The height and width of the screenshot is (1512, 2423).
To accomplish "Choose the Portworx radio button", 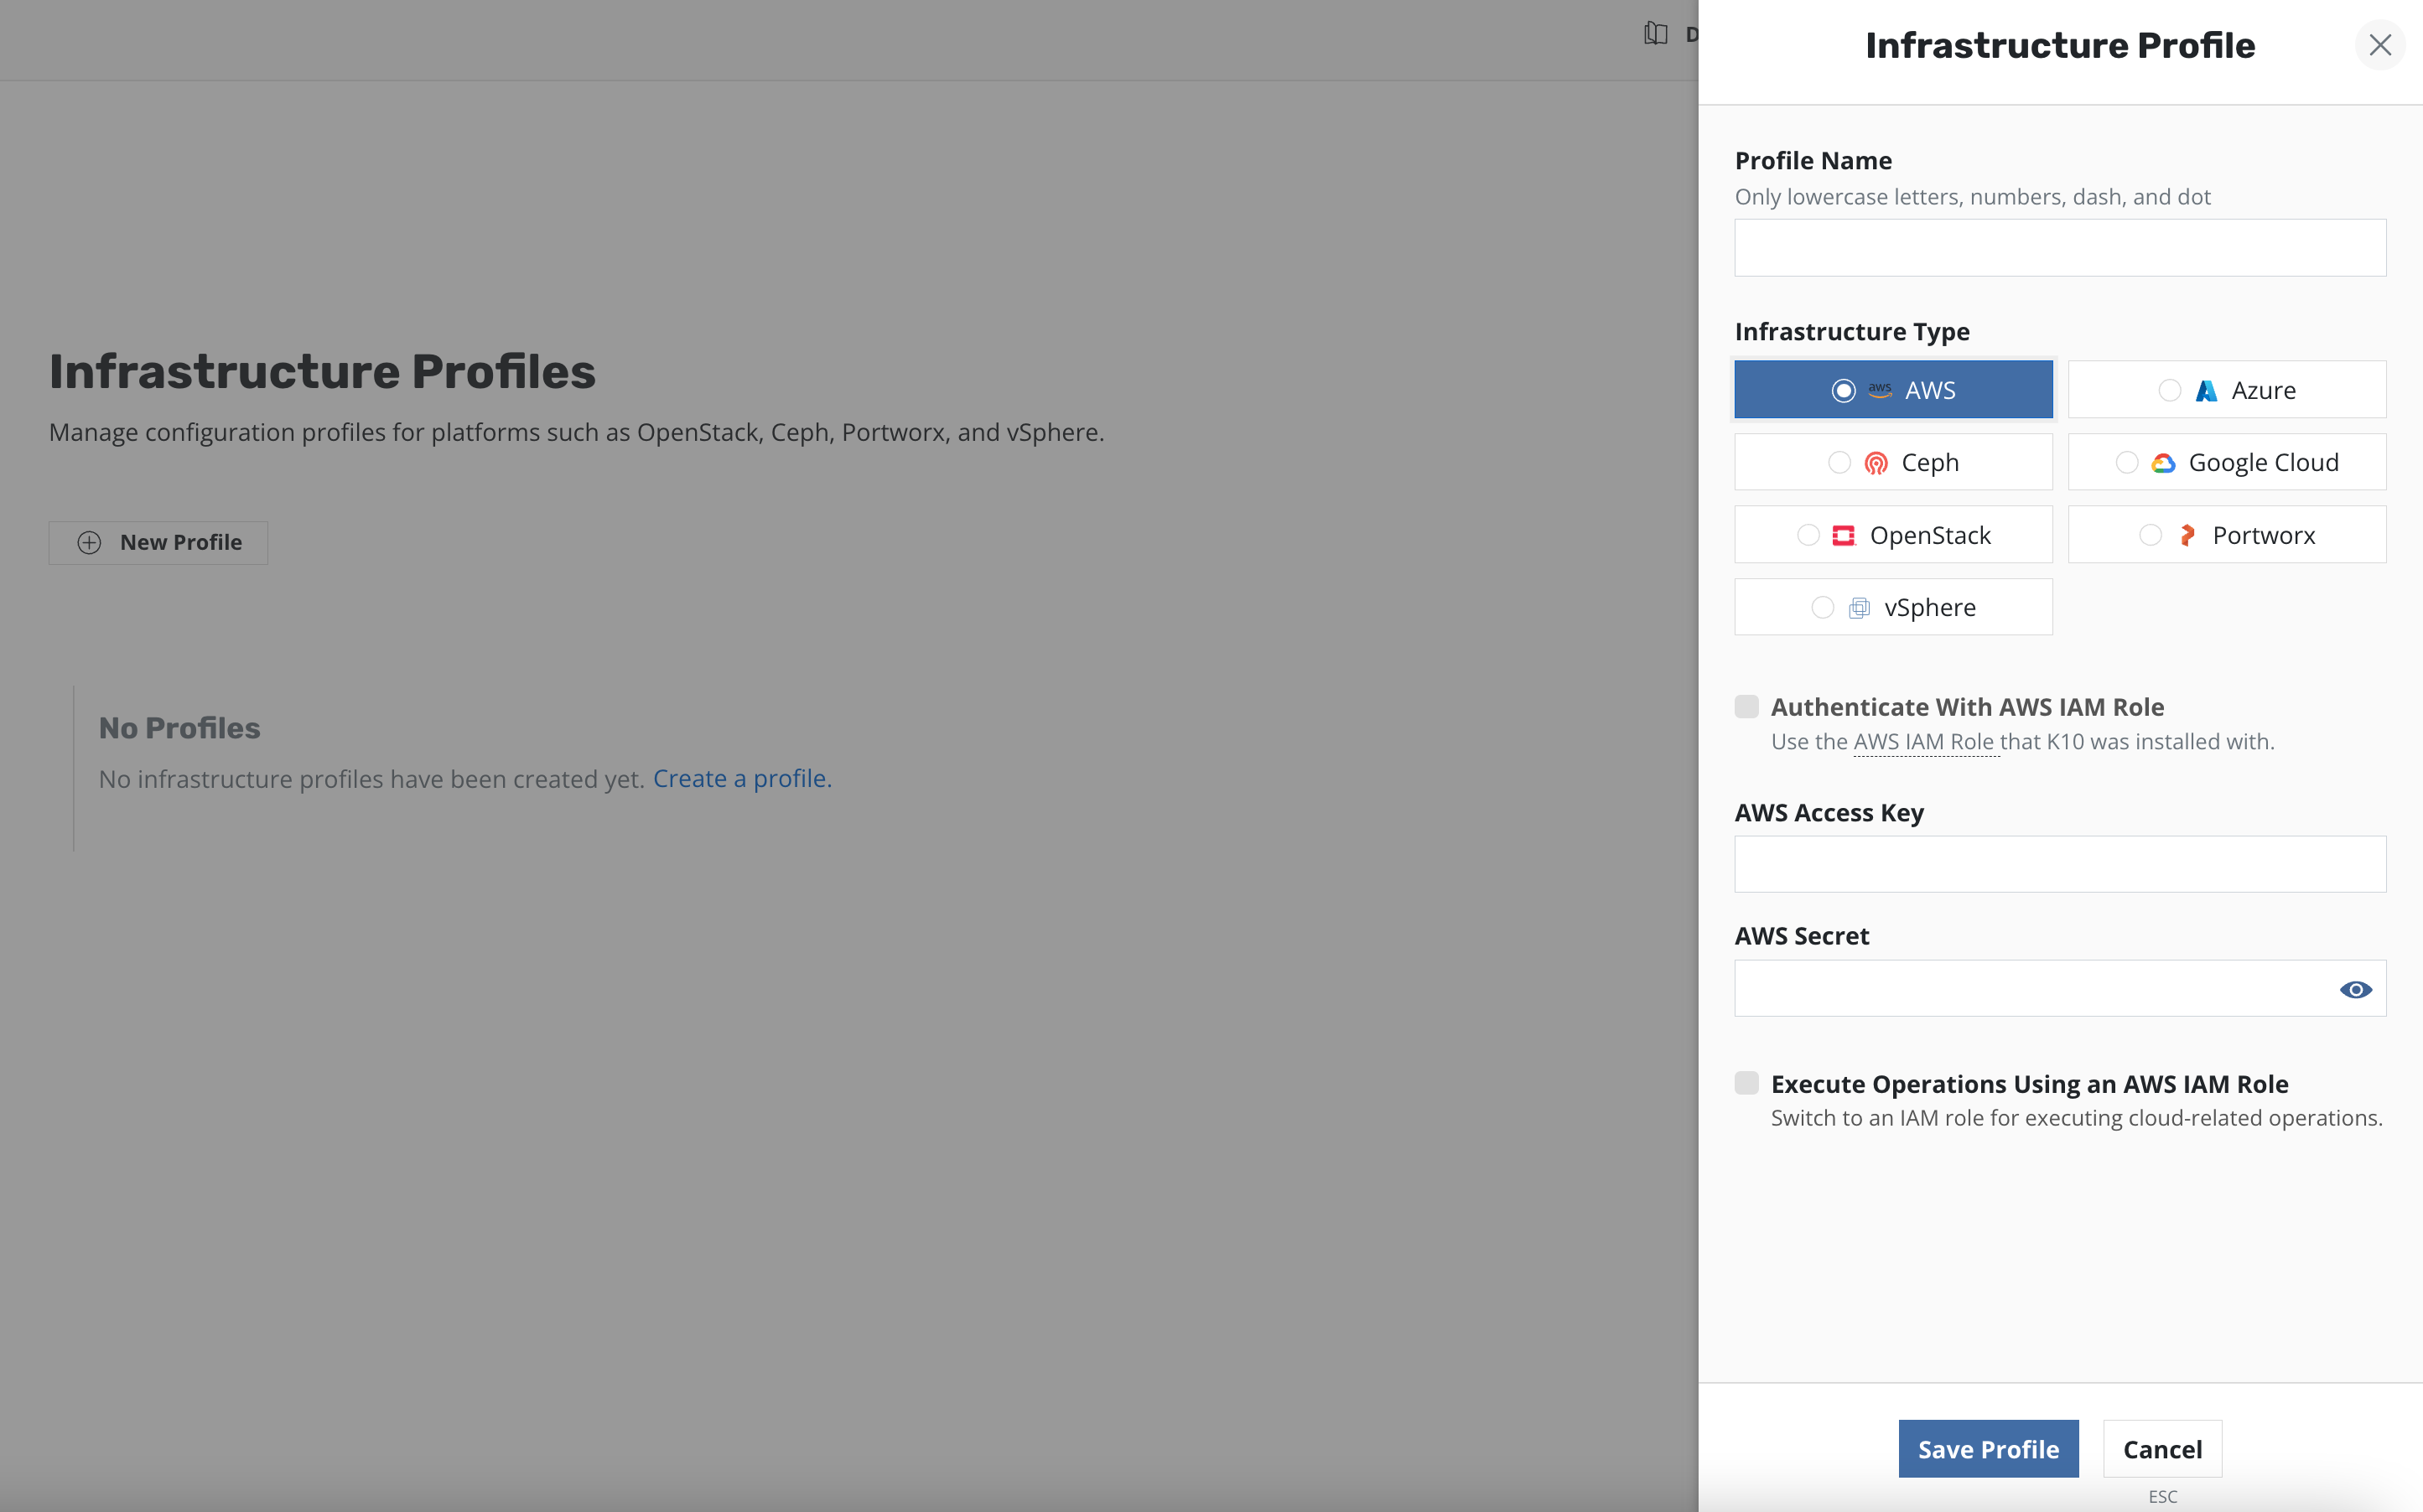I will [x=2150, y=535].
